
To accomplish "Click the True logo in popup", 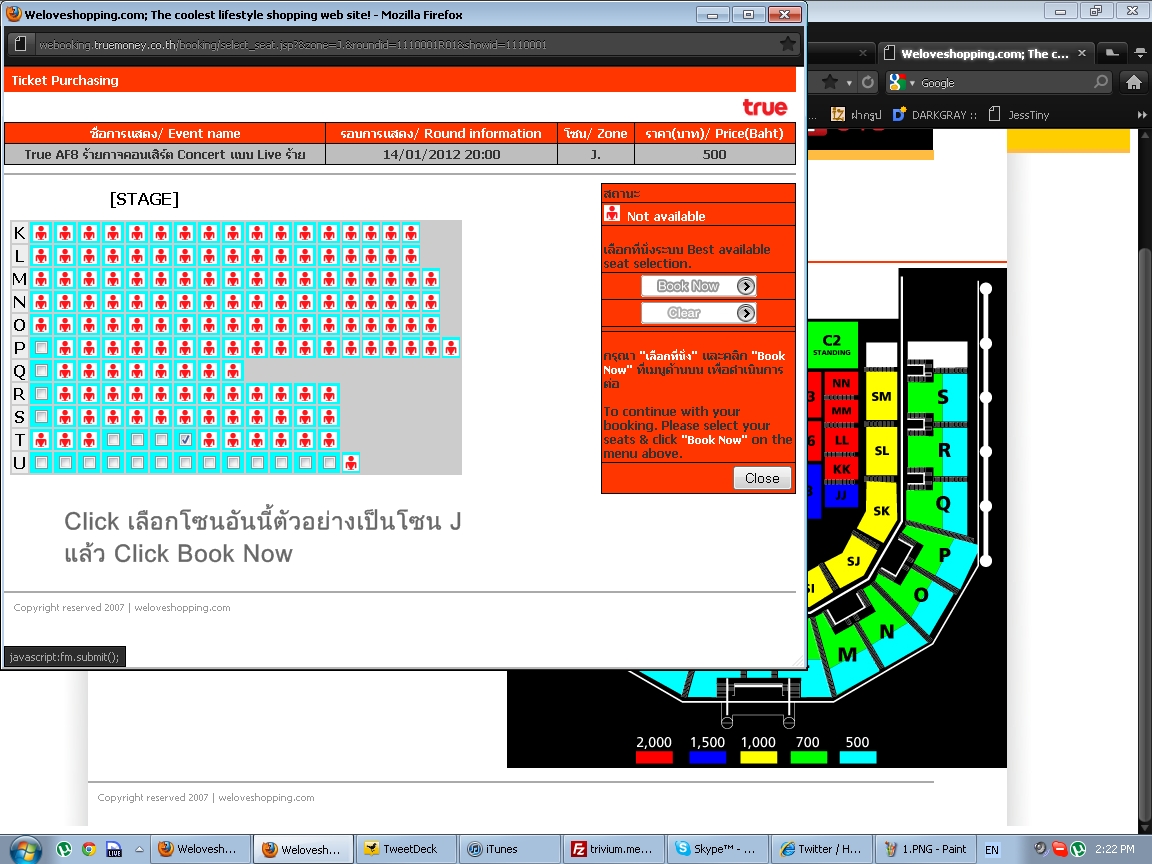I will point(764,107).
